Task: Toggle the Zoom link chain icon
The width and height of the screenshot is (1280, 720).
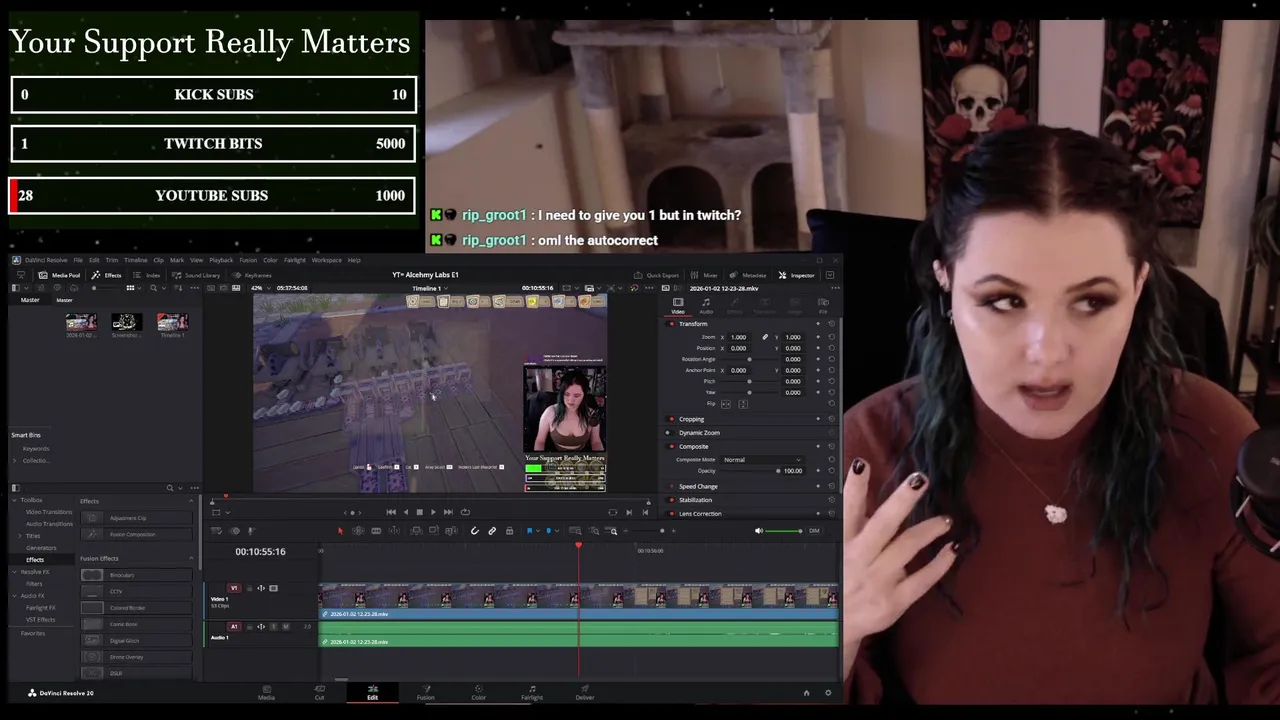Action: (x=765, y=337)
